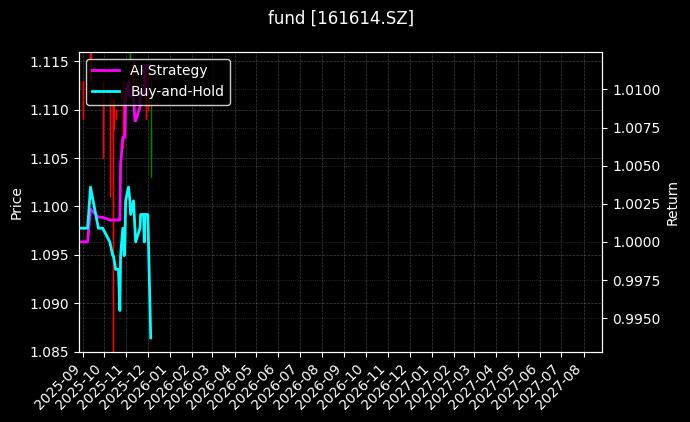Click the 1.0075 return tick label
This screenshot has width=690, height=422.
pos(636,128)
